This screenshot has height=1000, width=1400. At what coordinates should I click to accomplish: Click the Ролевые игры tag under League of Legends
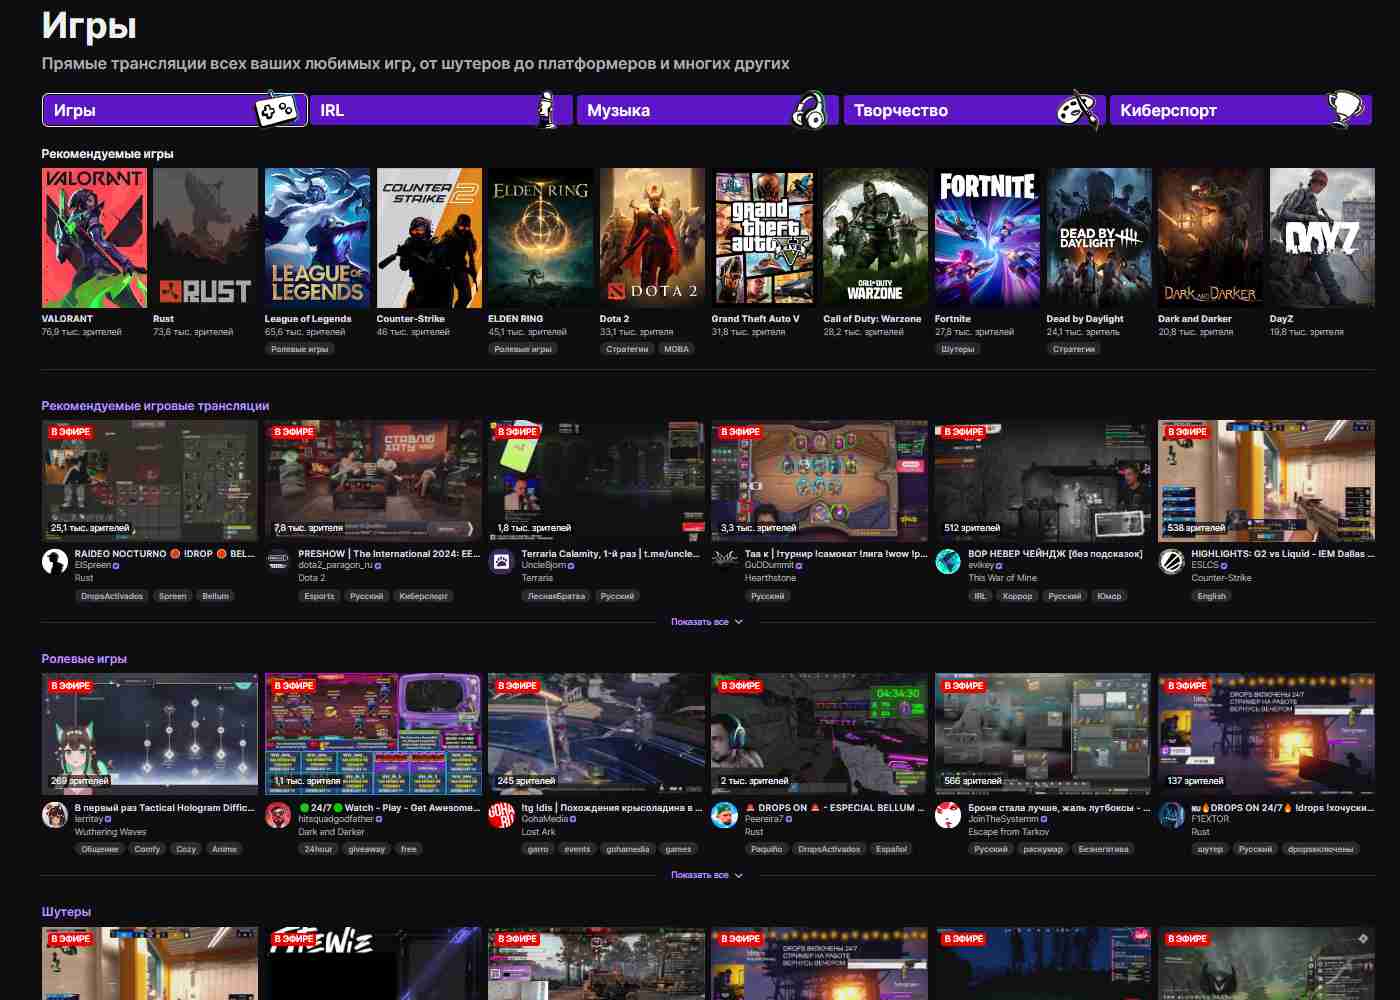point(299,349)
